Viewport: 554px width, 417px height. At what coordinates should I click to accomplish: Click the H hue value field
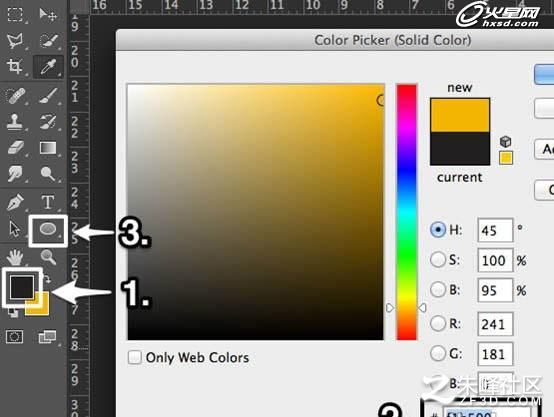[495, 230]
